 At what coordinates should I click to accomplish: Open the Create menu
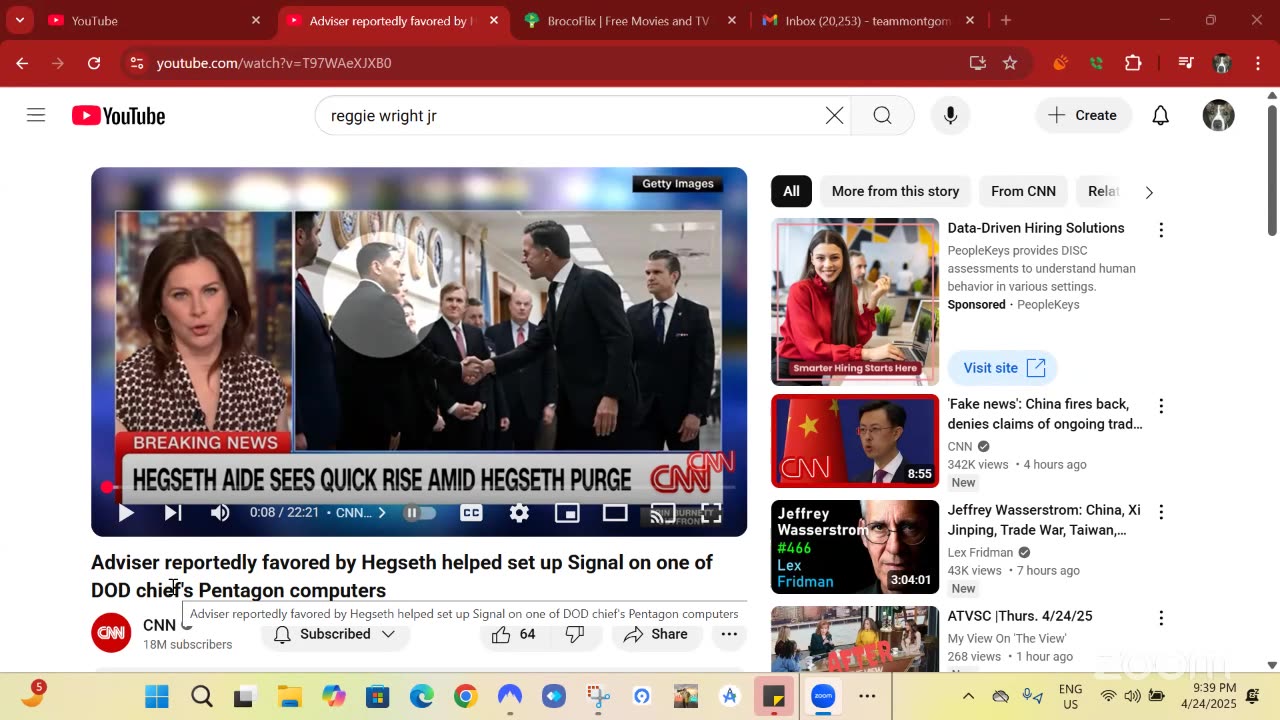coord(1083,116)
